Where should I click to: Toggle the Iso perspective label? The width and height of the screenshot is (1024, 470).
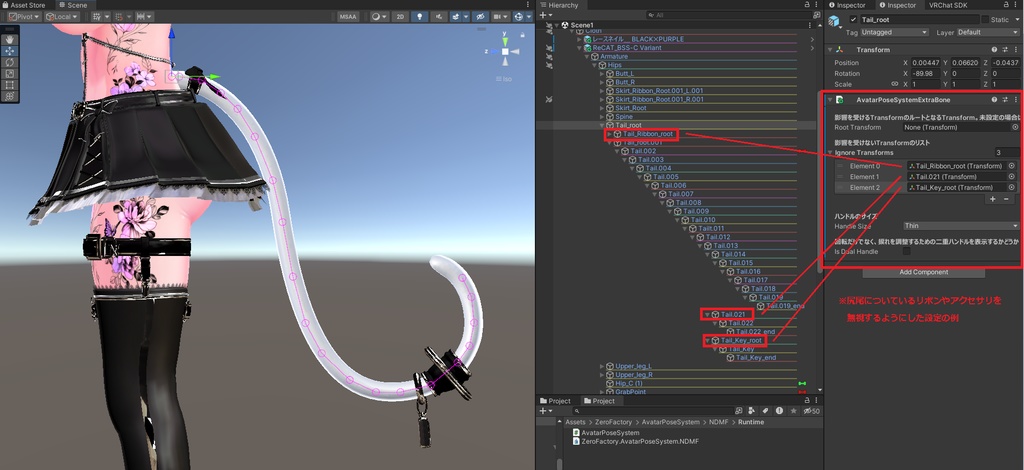(504, 79)
